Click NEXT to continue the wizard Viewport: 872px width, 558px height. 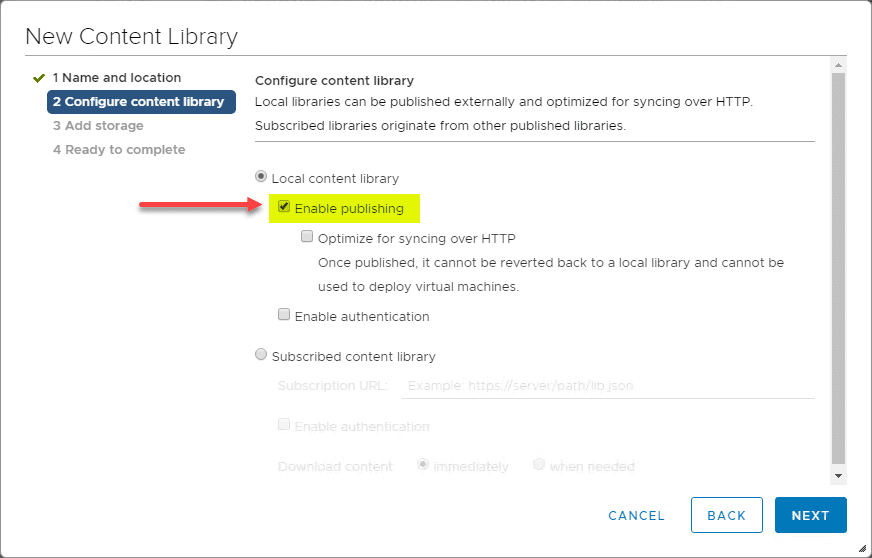[810, 515]
